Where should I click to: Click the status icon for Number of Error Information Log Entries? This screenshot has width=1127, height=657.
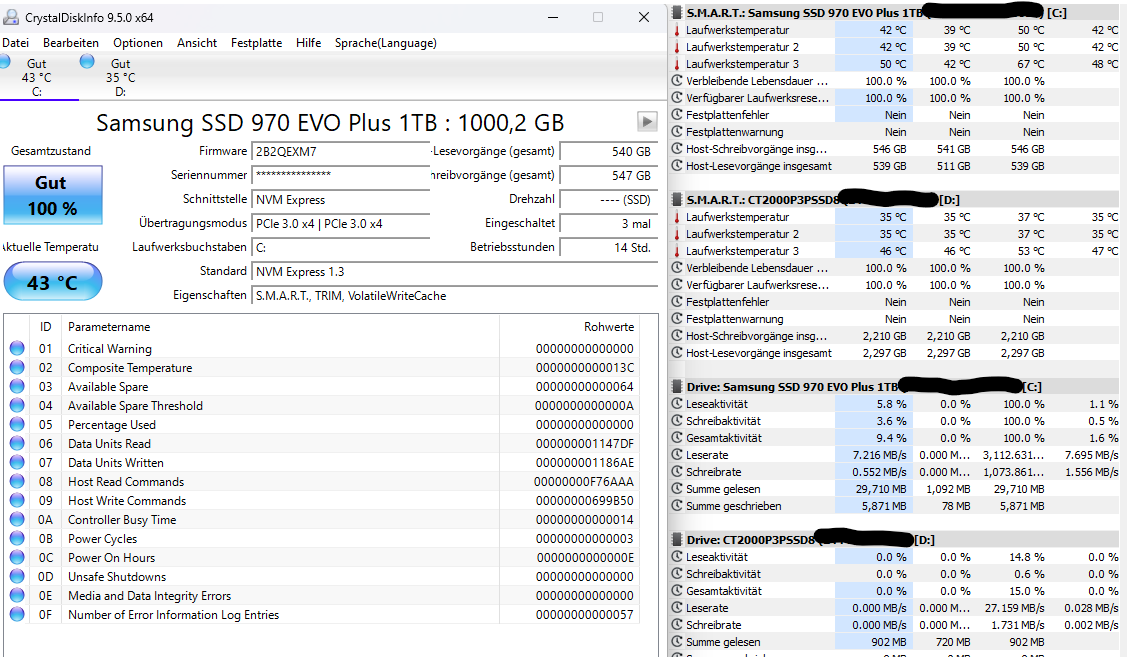click(x=17, y=615)
